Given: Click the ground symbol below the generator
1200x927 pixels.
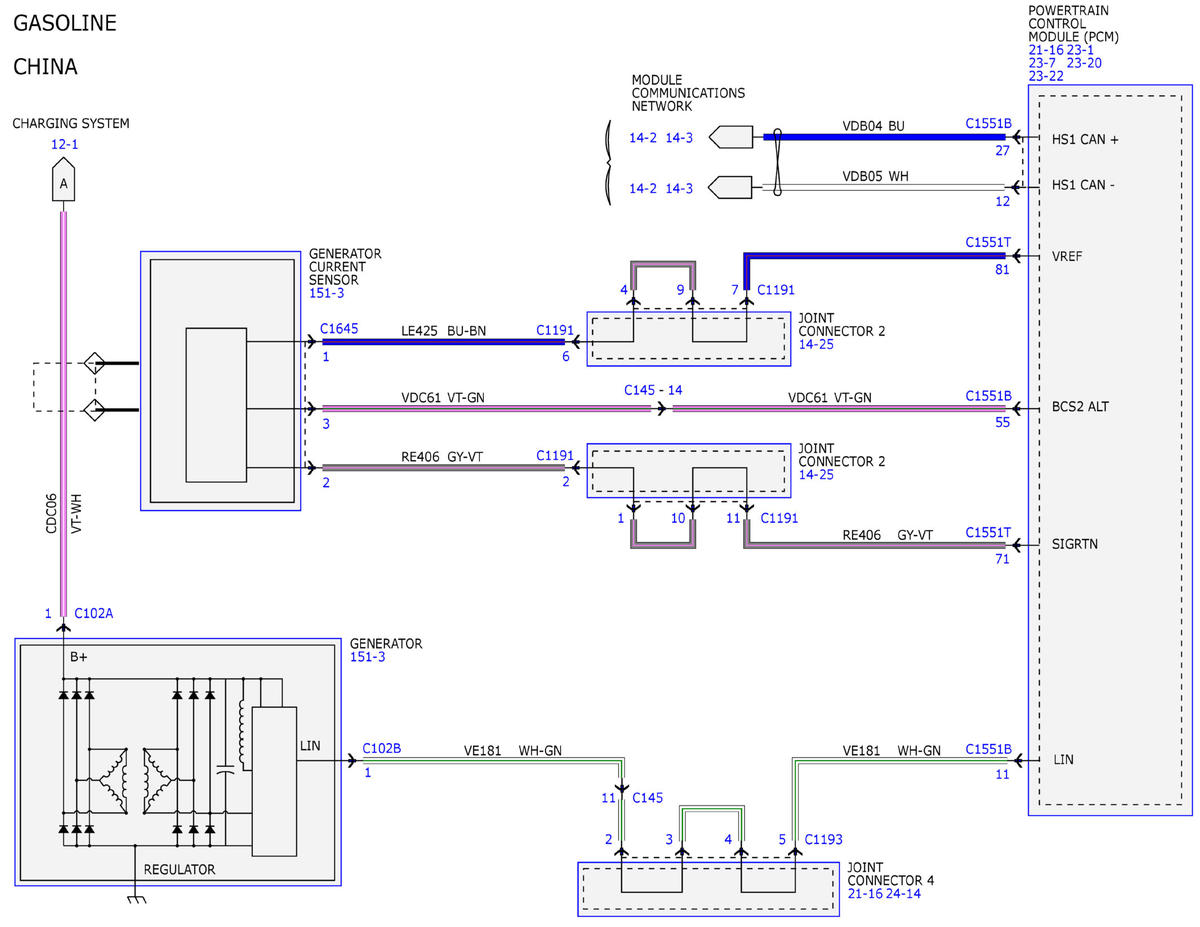Looking at the screenshot, I should pyautogui.click(x=134, y=899).
